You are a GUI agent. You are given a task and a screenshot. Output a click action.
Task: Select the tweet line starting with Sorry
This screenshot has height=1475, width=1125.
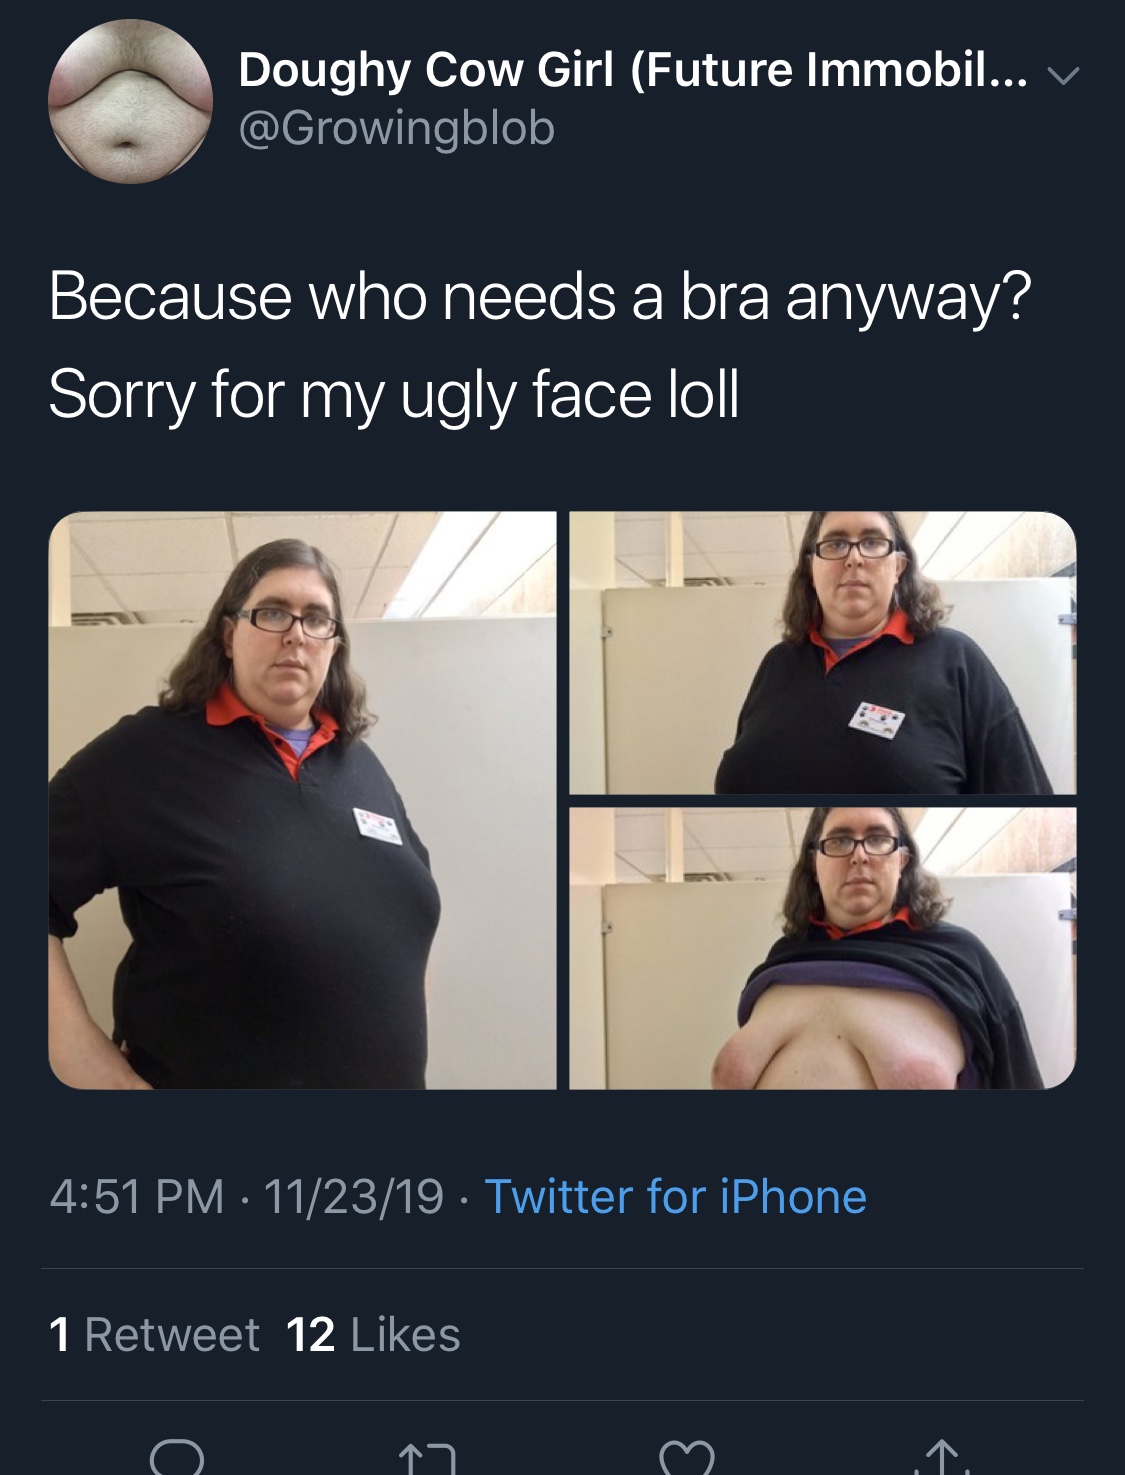394,395
